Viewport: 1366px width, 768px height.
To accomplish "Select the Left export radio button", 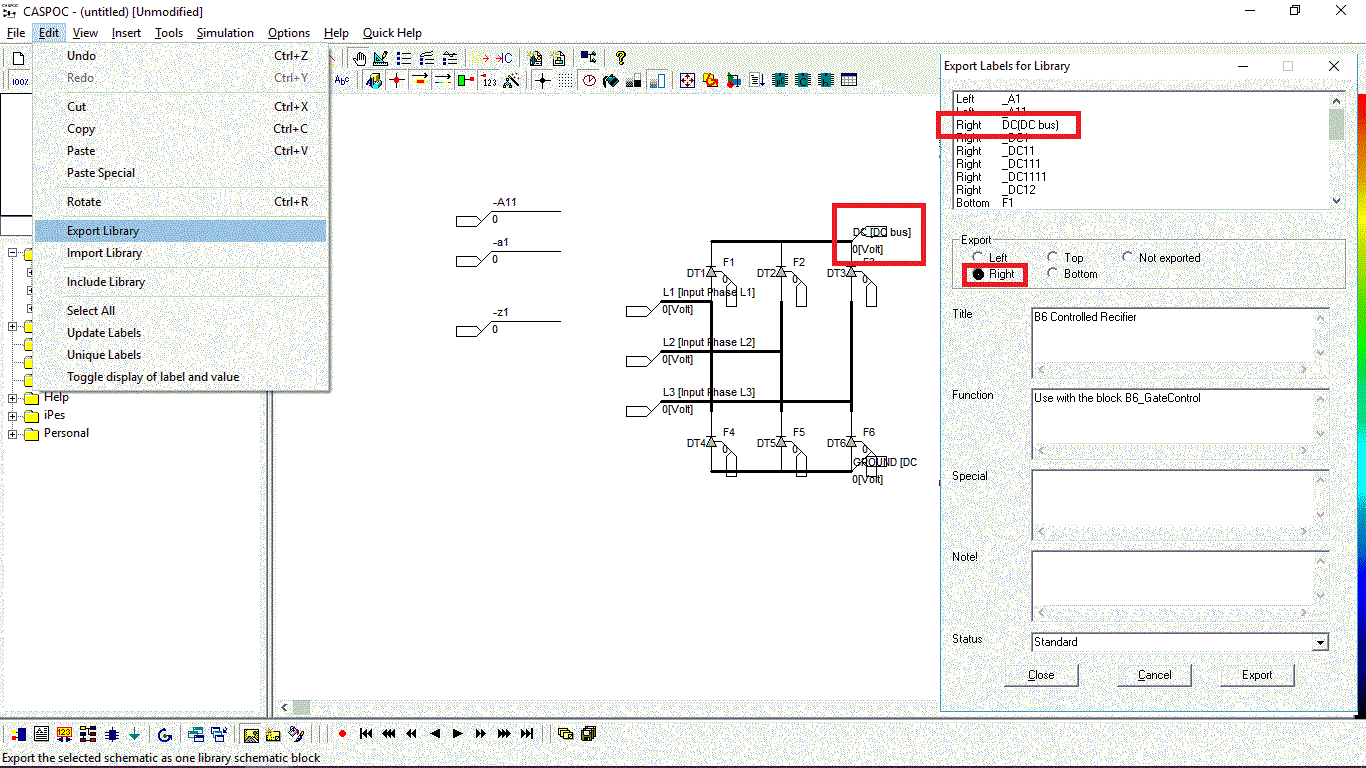I will (977, 257).
